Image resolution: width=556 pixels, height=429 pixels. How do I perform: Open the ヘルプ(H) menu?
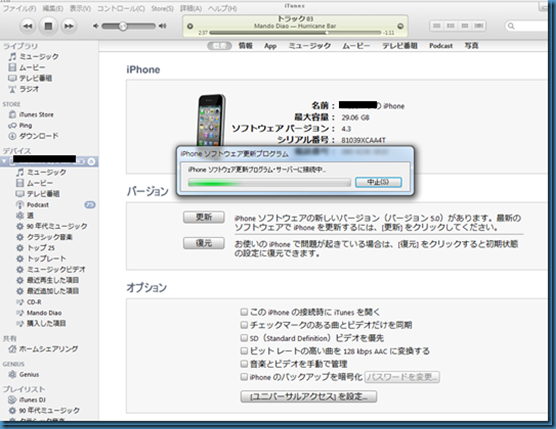coord(222,8)
